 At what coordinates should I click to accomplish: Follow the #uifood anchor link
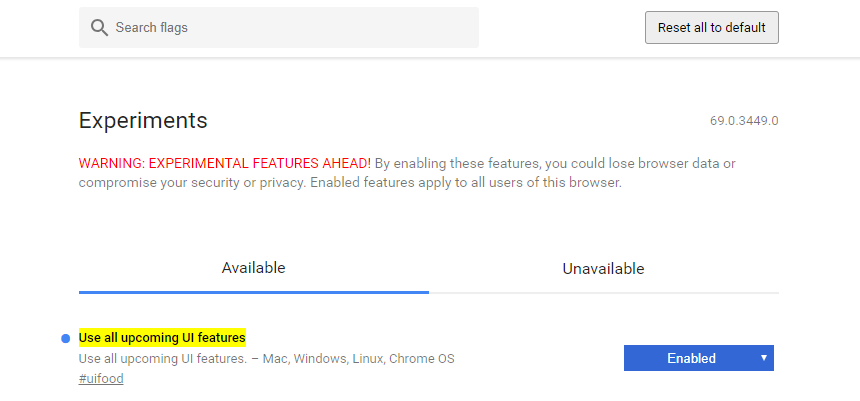[x=101, y=379]
